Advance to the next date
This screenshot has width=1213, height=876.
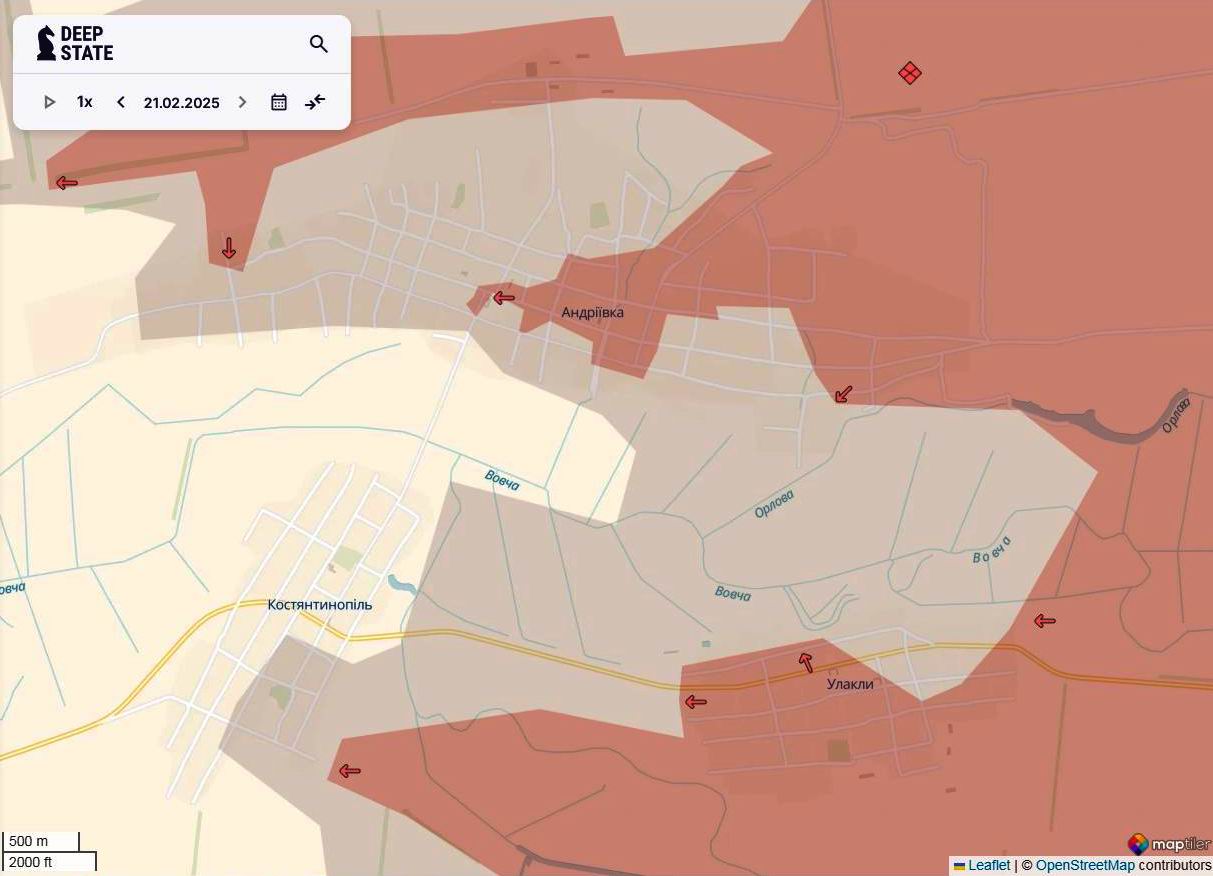242,101
